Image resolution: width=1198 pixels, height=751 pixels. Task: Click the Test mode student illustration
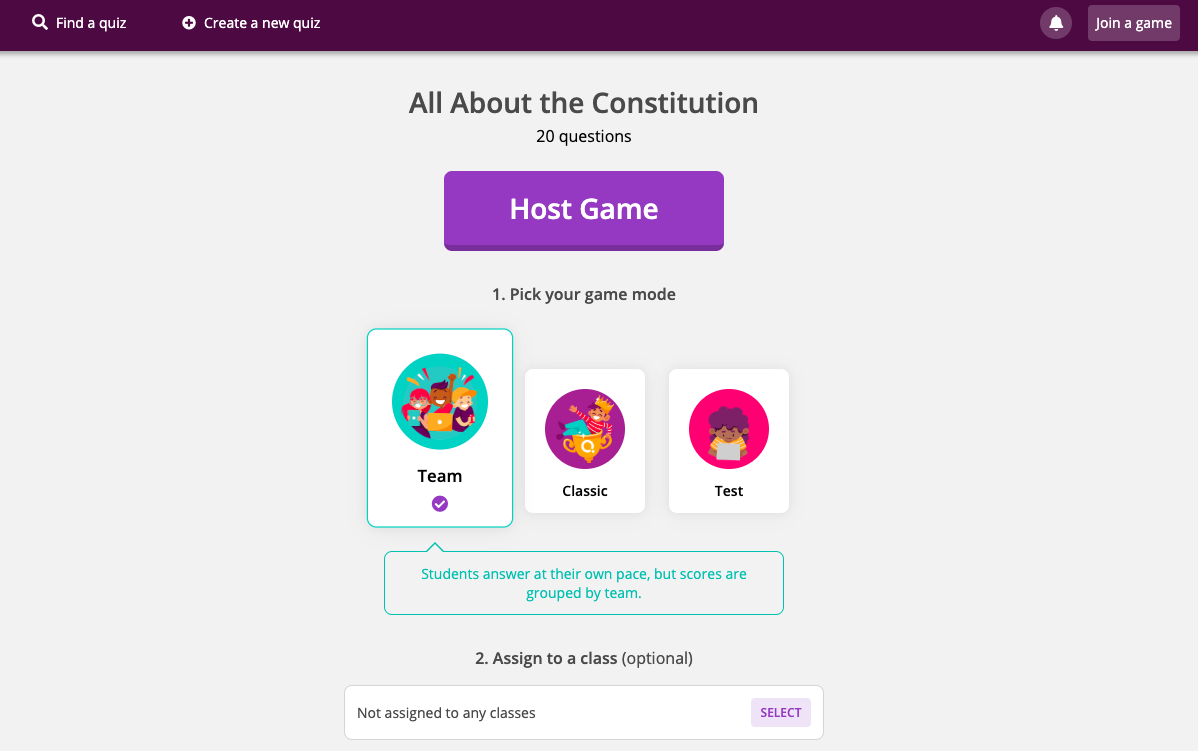729,429
